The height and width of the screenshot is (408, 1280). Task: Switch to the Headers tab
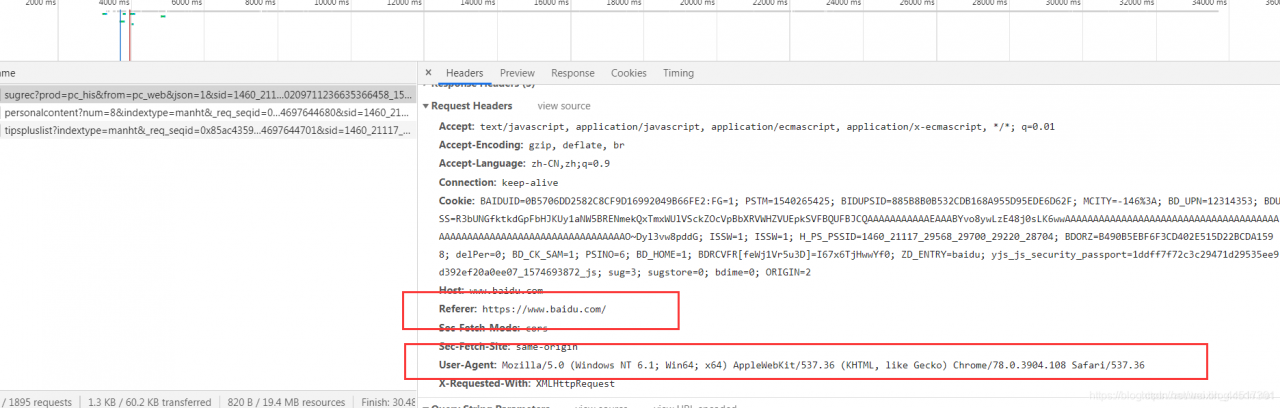464,73
